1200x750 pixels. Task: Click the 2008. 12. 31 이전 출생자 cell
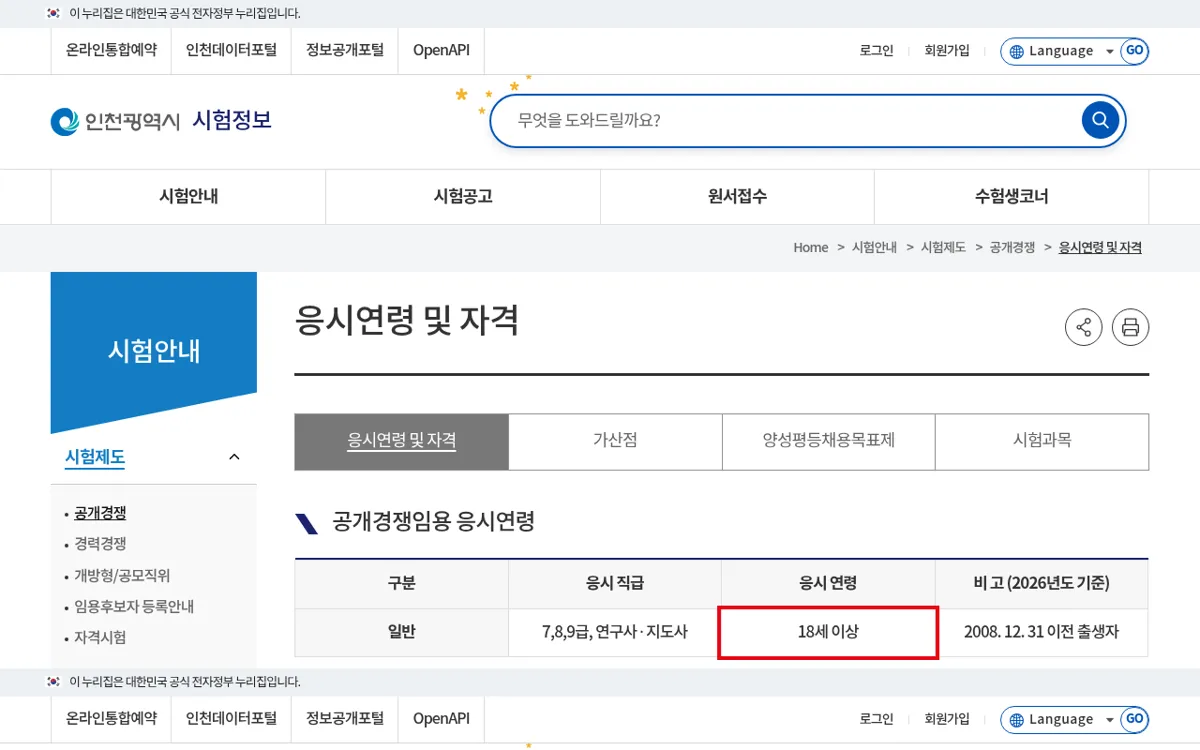click(1042, 632)
